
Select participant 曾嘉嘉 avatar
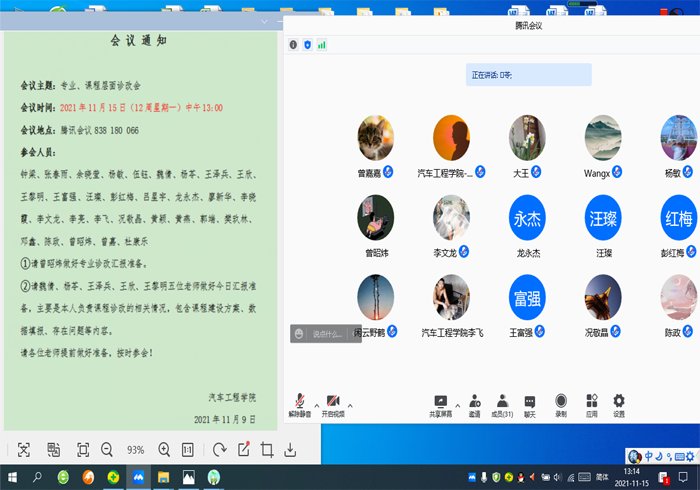coord(375,137)
